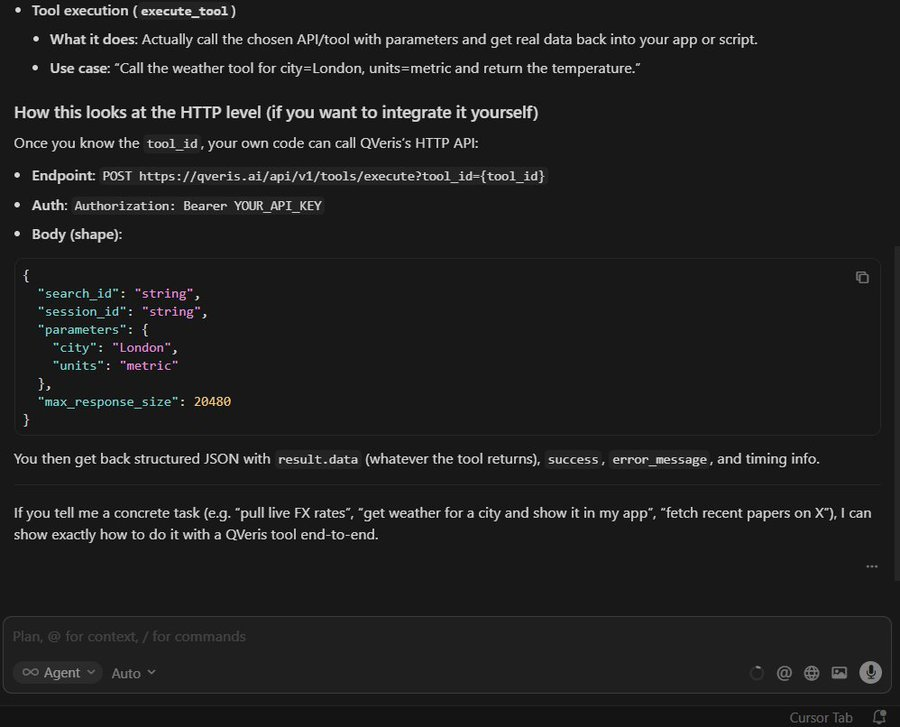Click the tool_id inline code
The width and height of the screenshot is (900, 727).
[172, 143]
